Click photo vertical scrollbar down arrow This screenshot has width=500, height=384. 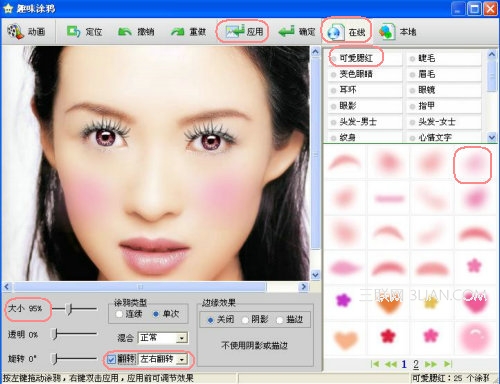(315, 275)
